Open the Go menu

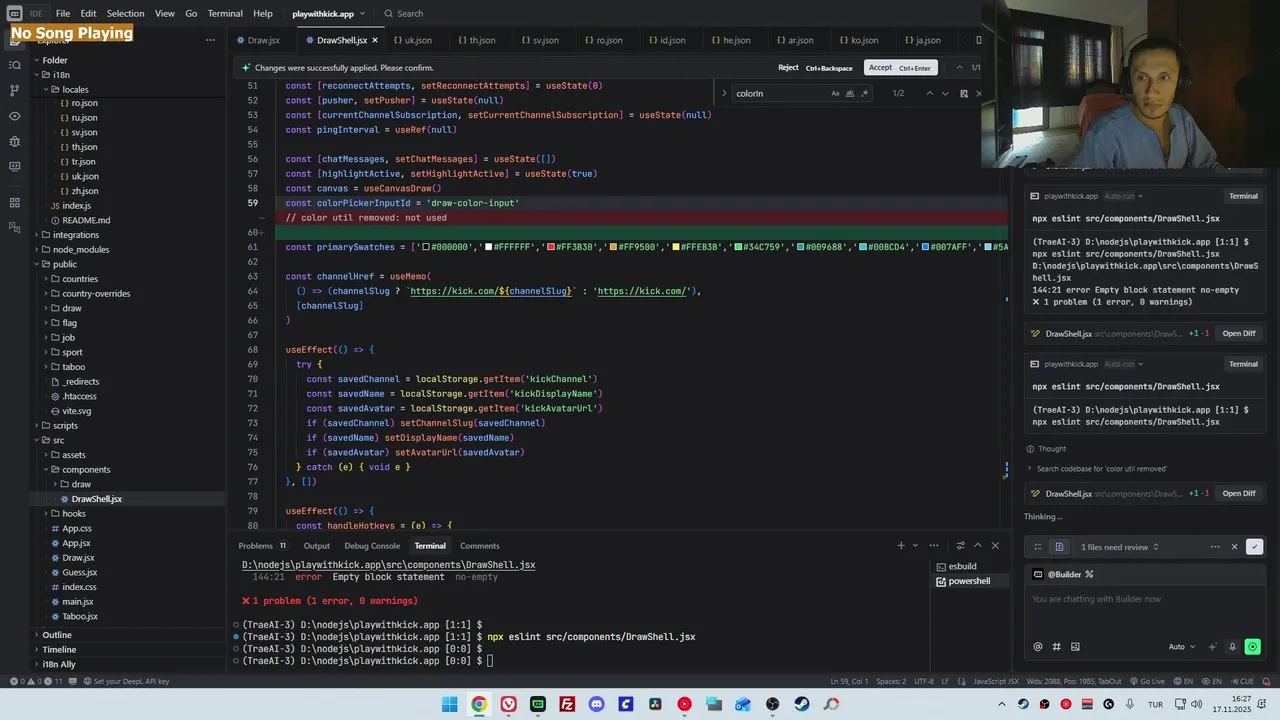tap(191, 14)
